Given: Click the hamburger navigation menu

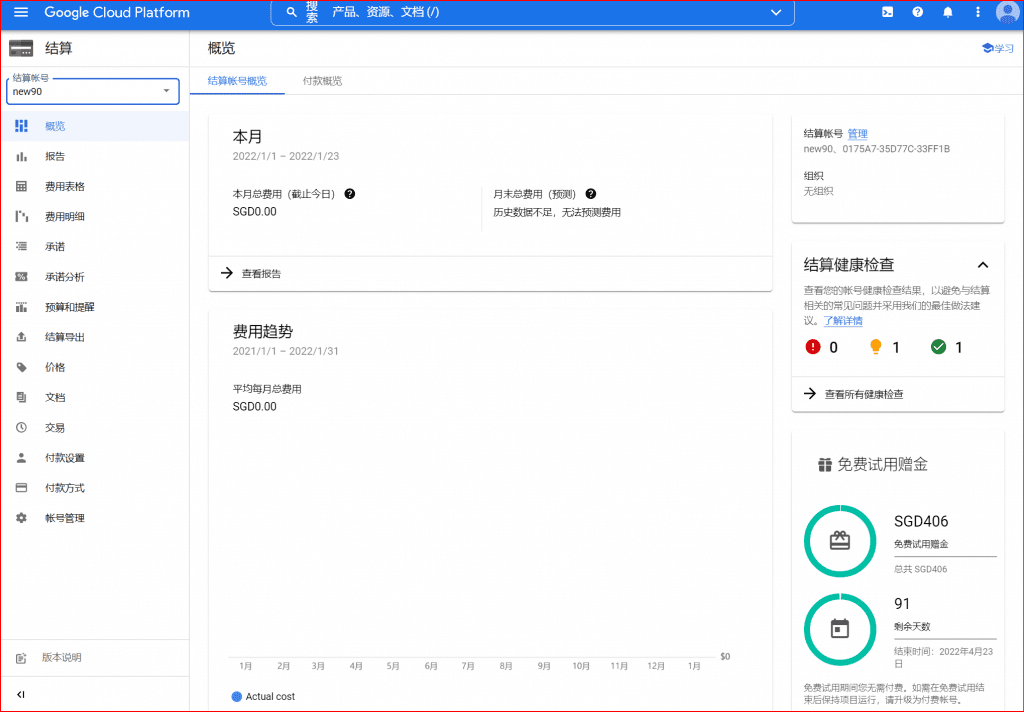Looking at the screenshot, I should tap(21, 13).
